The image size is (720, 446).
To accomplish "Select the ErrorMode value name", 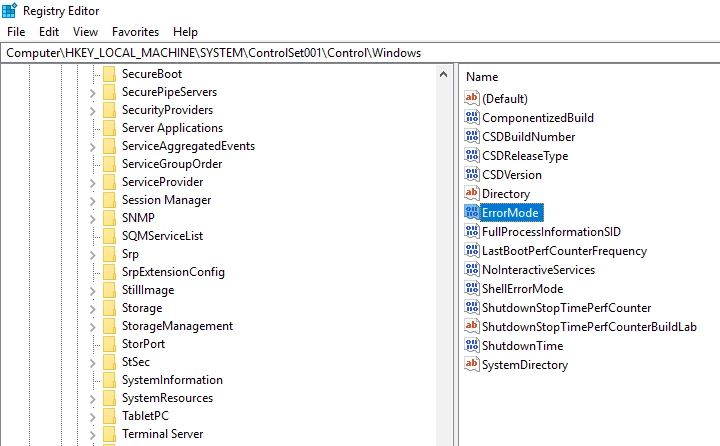I will coord(510,213).
